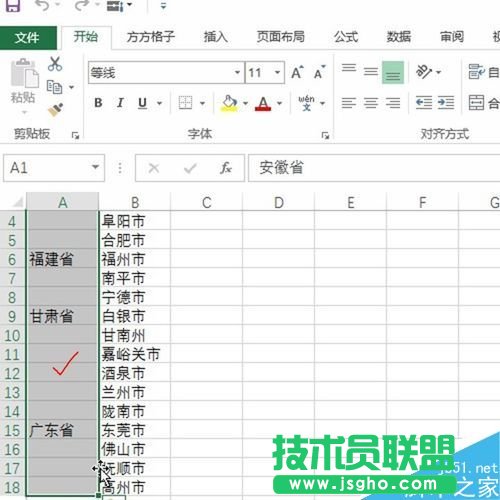Image resolution: width=500 pixels, height=500 pixels.
Task: Open the 公式 tab
Action: (x=346, y=37)
